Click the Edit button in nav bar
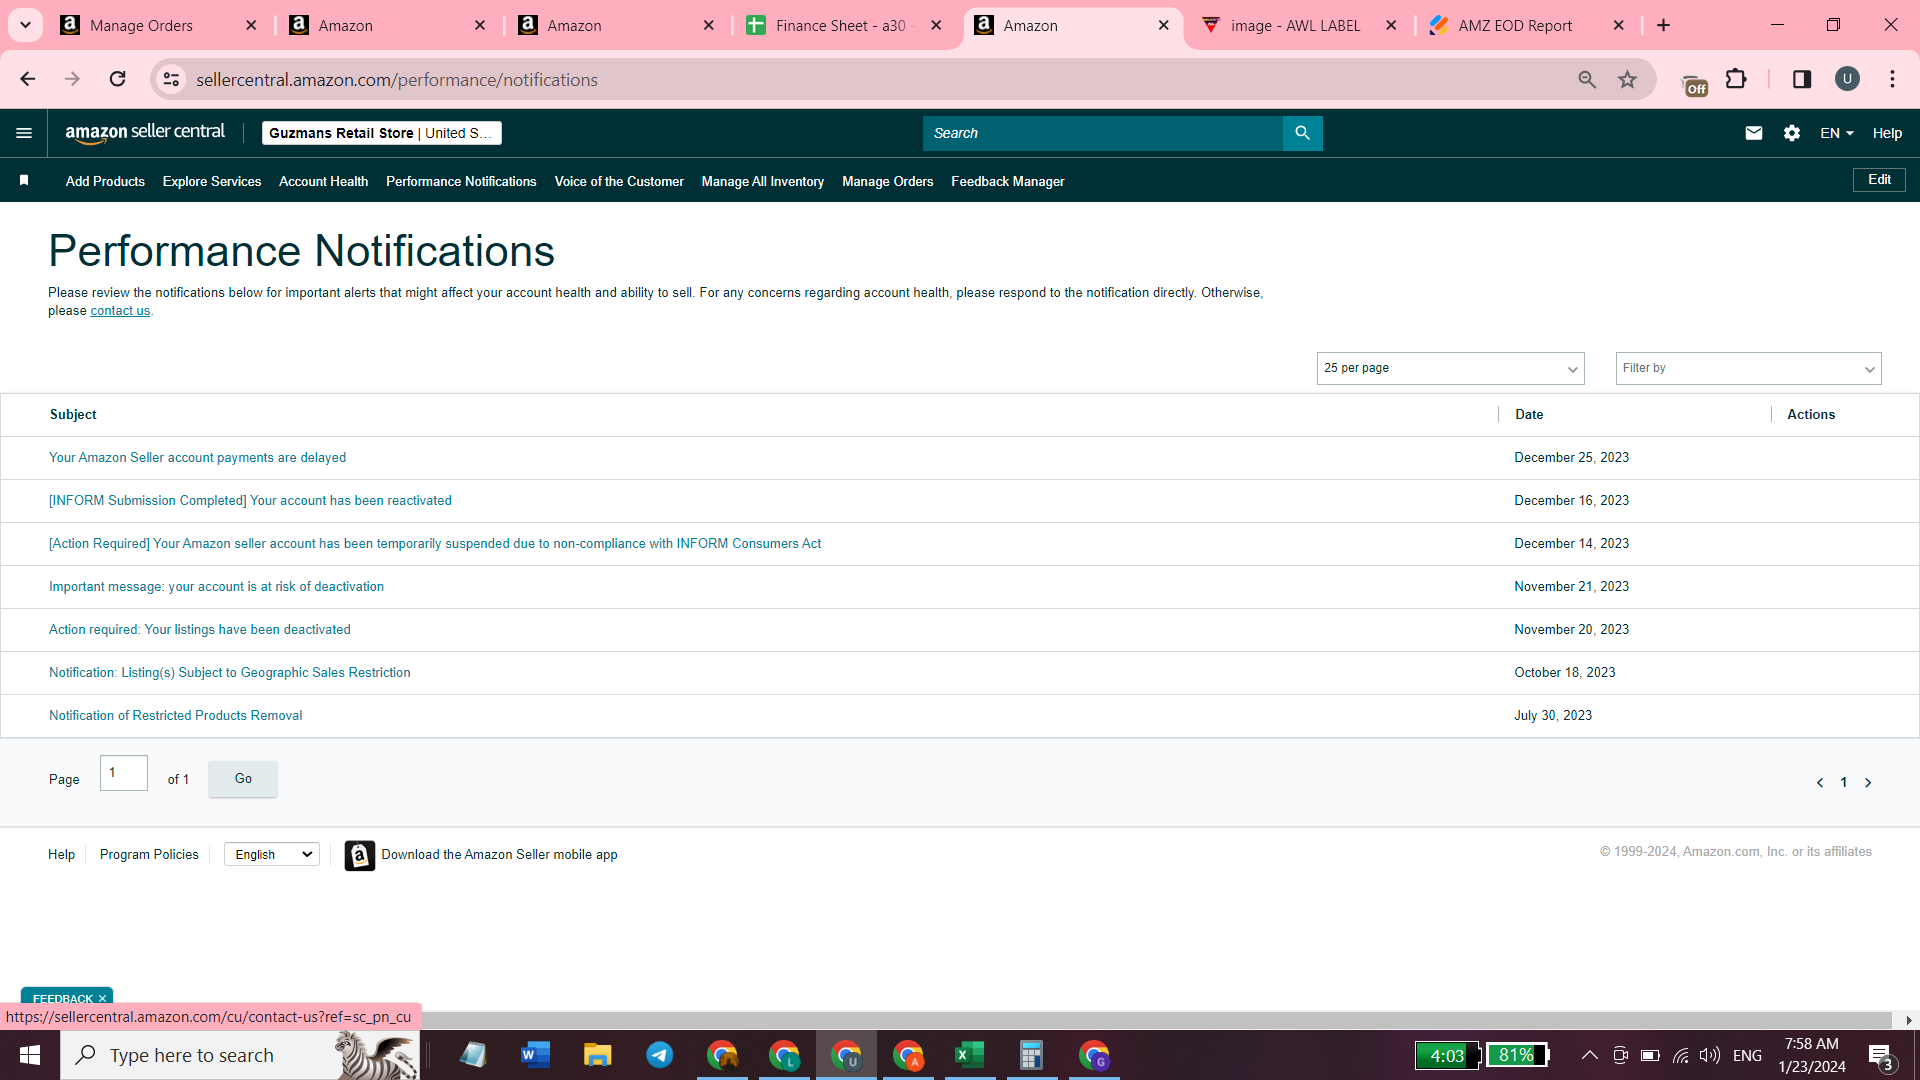Viewport: 1920px width, 1080px height. 1879,180
